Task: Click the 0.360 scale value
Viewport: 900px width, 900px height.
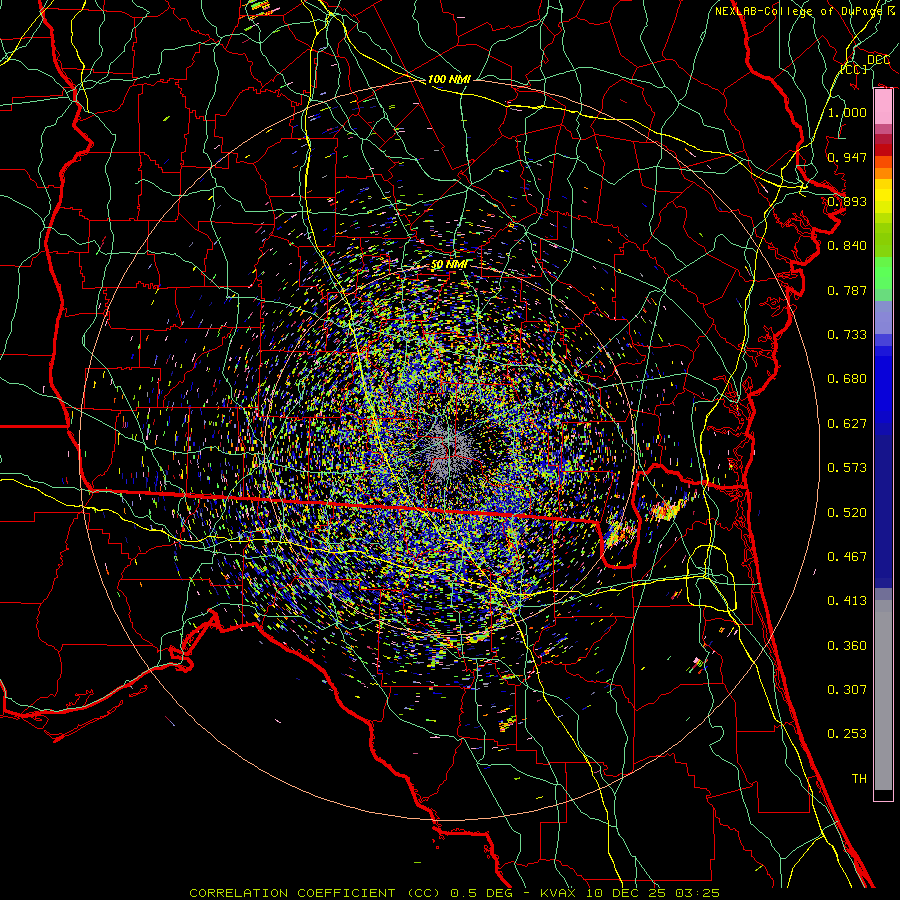Action: point(847,646)
